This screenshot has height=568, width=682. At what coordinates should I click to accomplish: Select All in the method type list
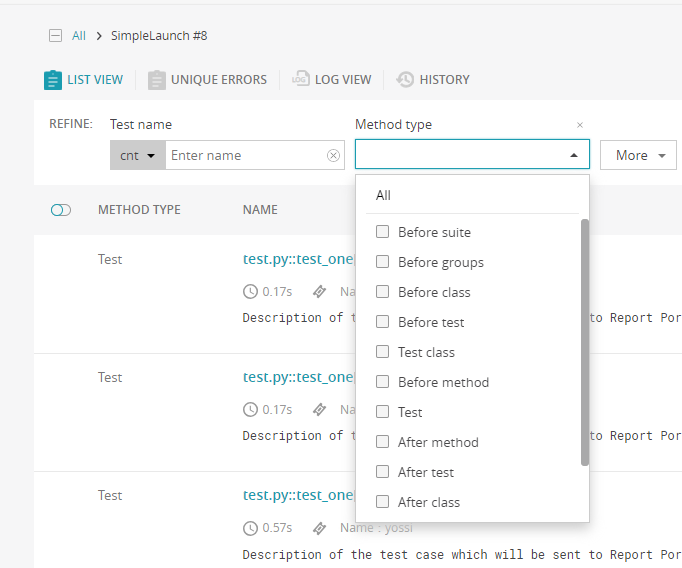[383, 195]
